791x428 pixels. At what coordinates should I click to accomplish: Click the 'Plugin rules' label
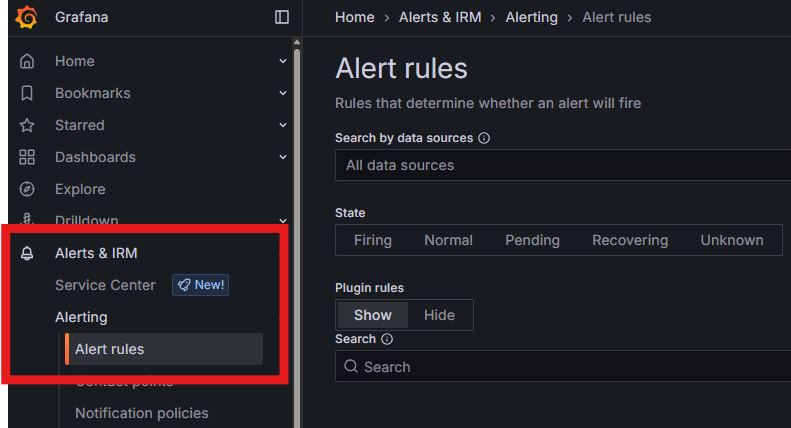(369, 288)
